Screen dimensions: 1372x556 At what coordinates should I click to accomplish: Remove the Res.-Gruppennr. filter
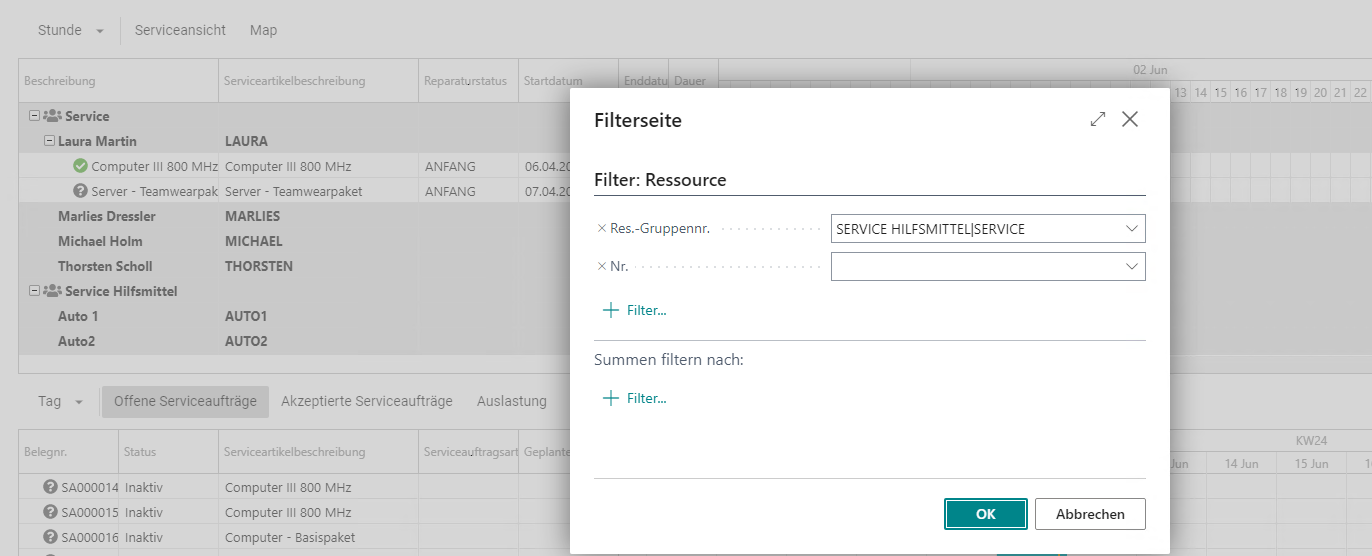[x=601, y=229]
